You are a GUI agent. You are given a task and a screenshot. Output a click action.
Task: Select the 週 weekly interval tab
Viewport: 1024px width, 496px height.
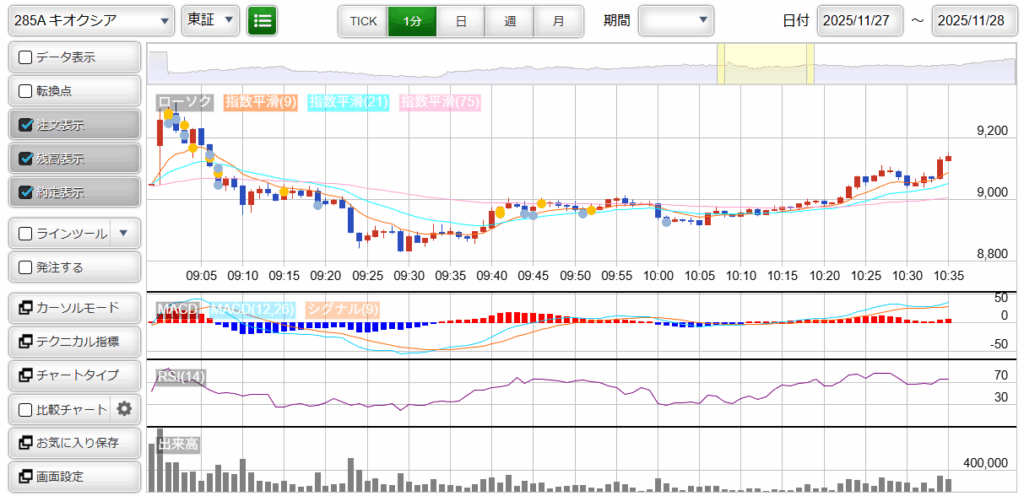510,20
